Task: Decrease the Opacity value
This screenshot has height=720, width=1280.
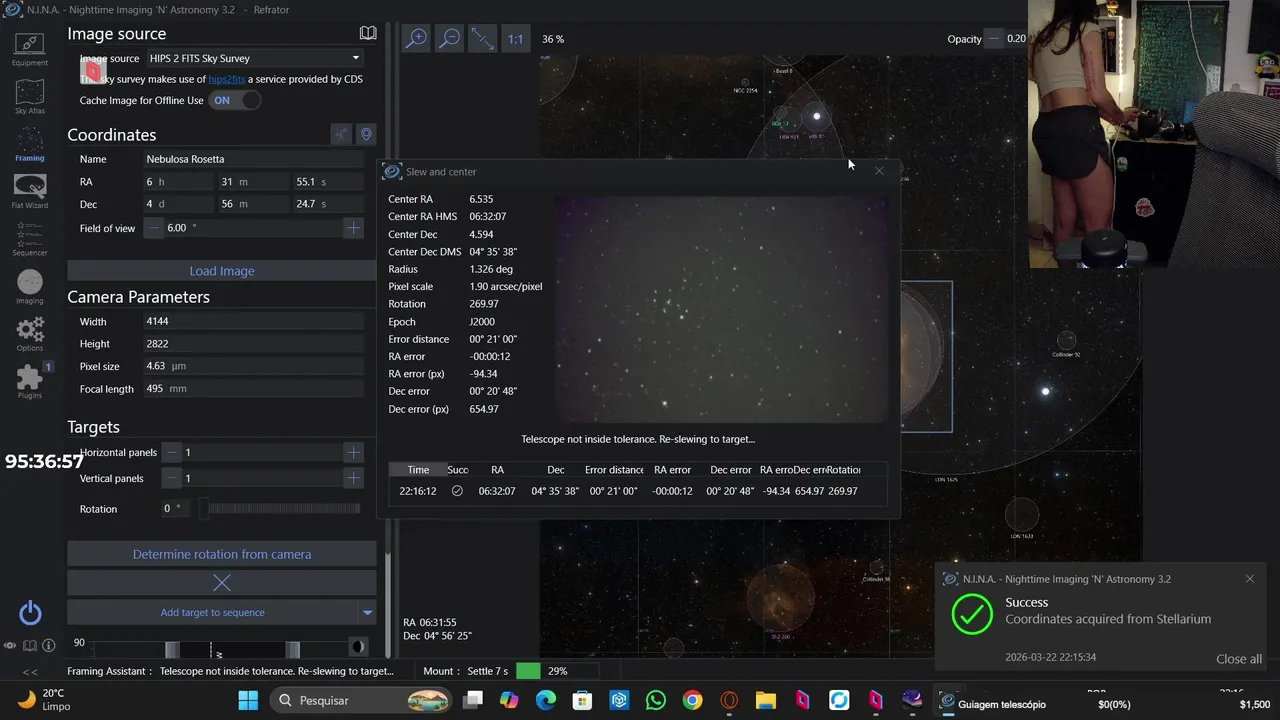Action: coord(994,39)
